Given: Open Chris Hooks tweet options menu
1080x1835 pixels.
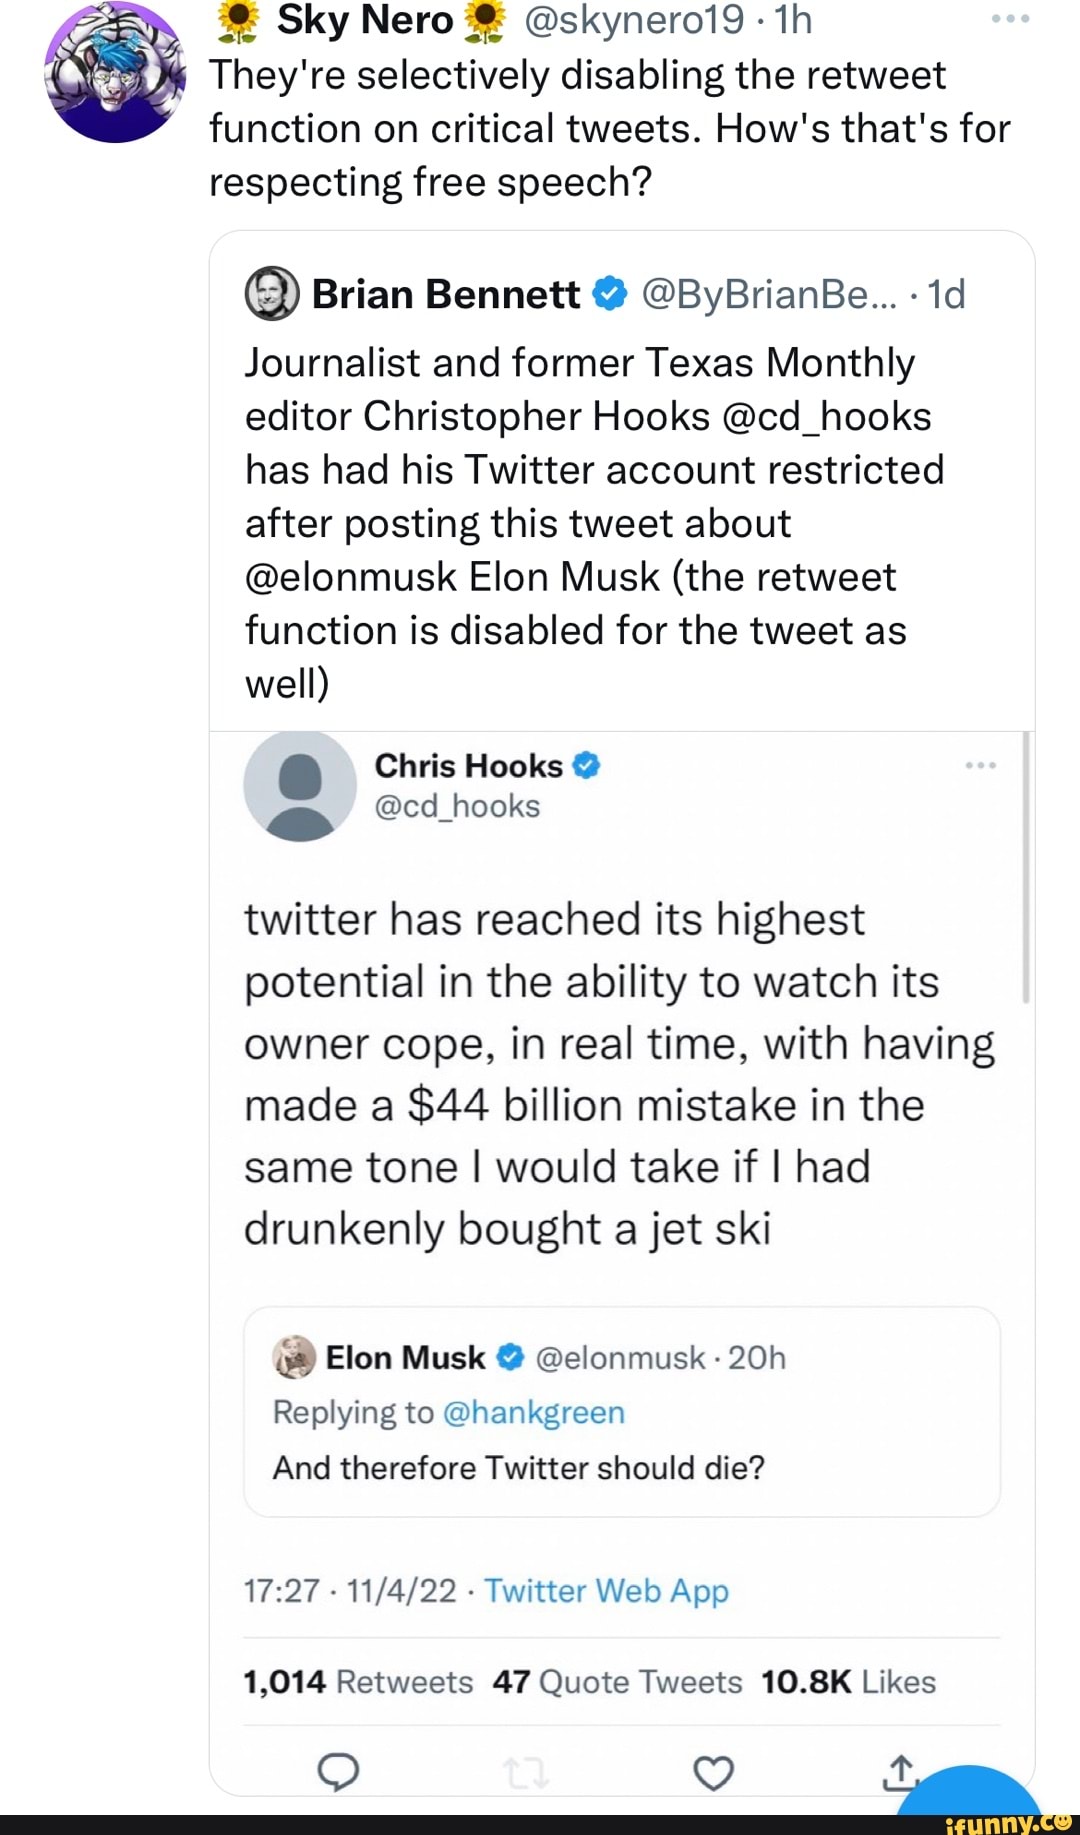Looking at the screenshot, I should coord(980,765).
